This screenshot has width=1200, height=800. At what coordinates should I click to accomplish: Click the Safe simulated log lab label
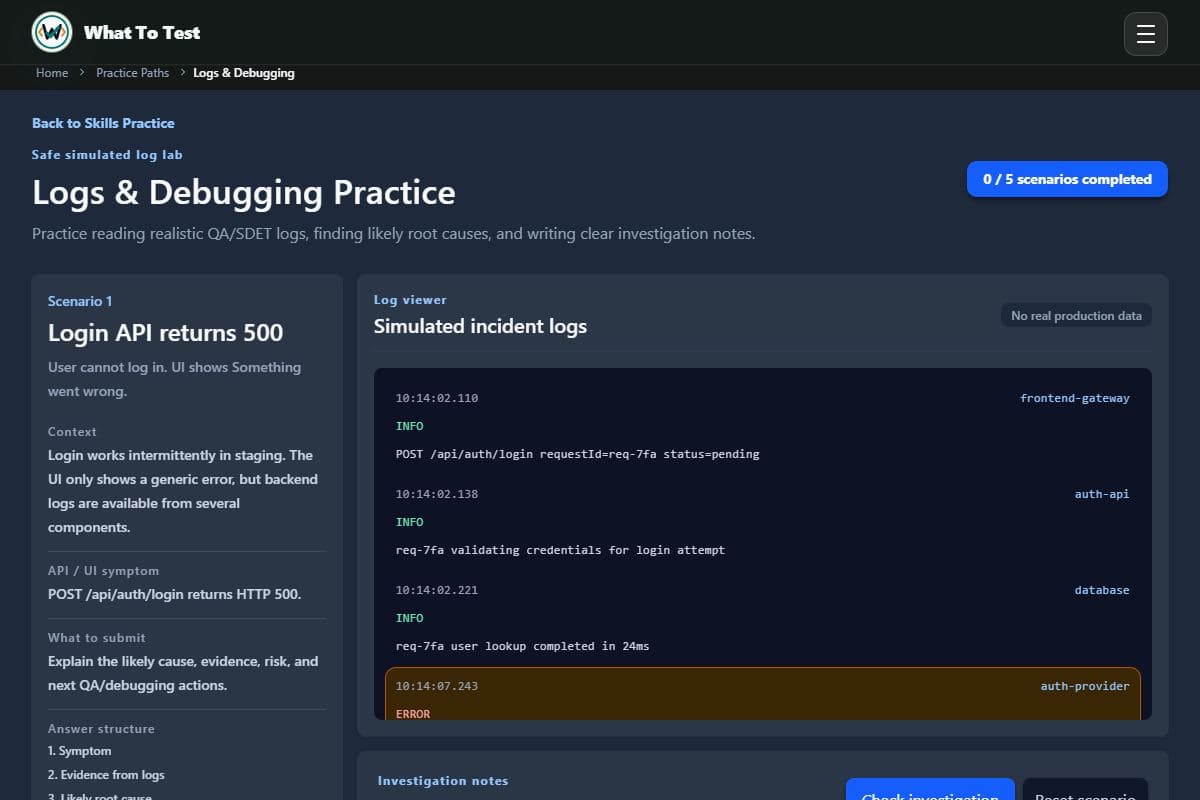pyautogui.click(x=107, y=155)
